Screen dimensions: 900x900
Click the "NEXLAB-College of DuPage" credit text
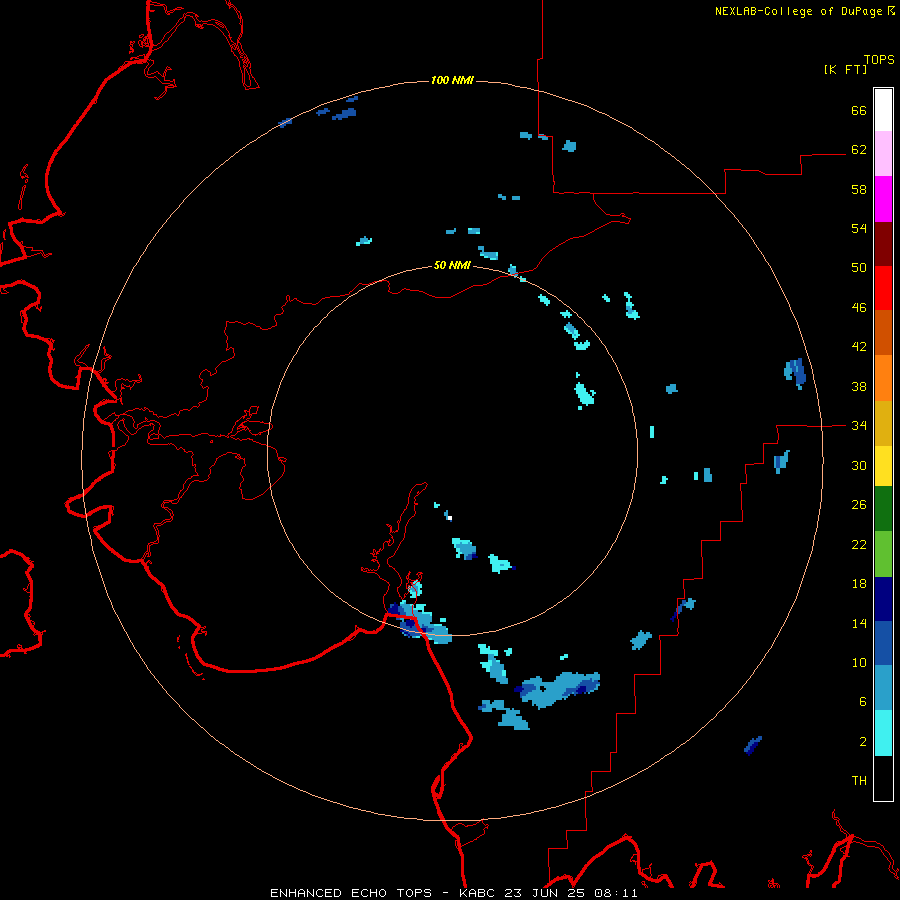click(x=799, y=11)
